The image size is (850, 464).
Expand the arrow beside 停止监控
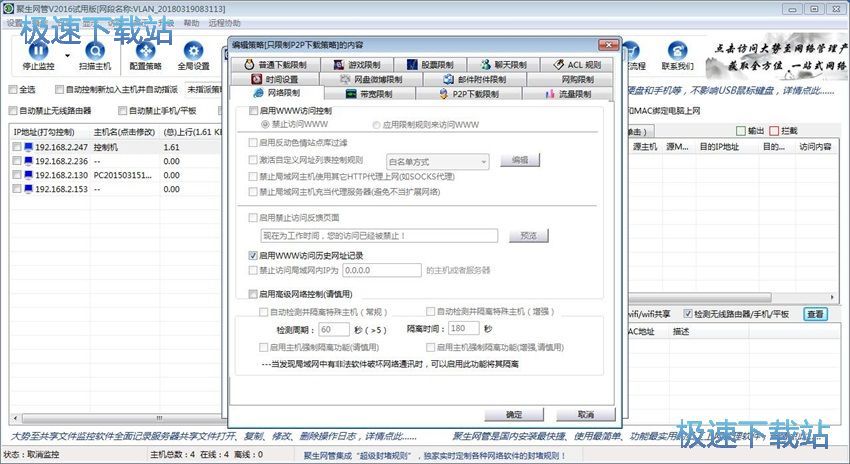(x=68, y=55)
